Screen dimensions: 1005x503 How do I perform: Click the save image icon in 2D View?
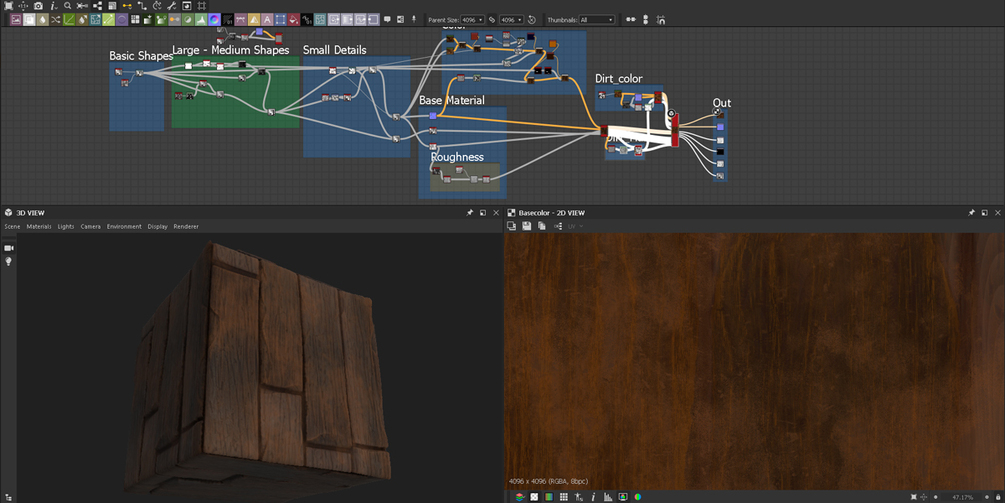[526, 226]
